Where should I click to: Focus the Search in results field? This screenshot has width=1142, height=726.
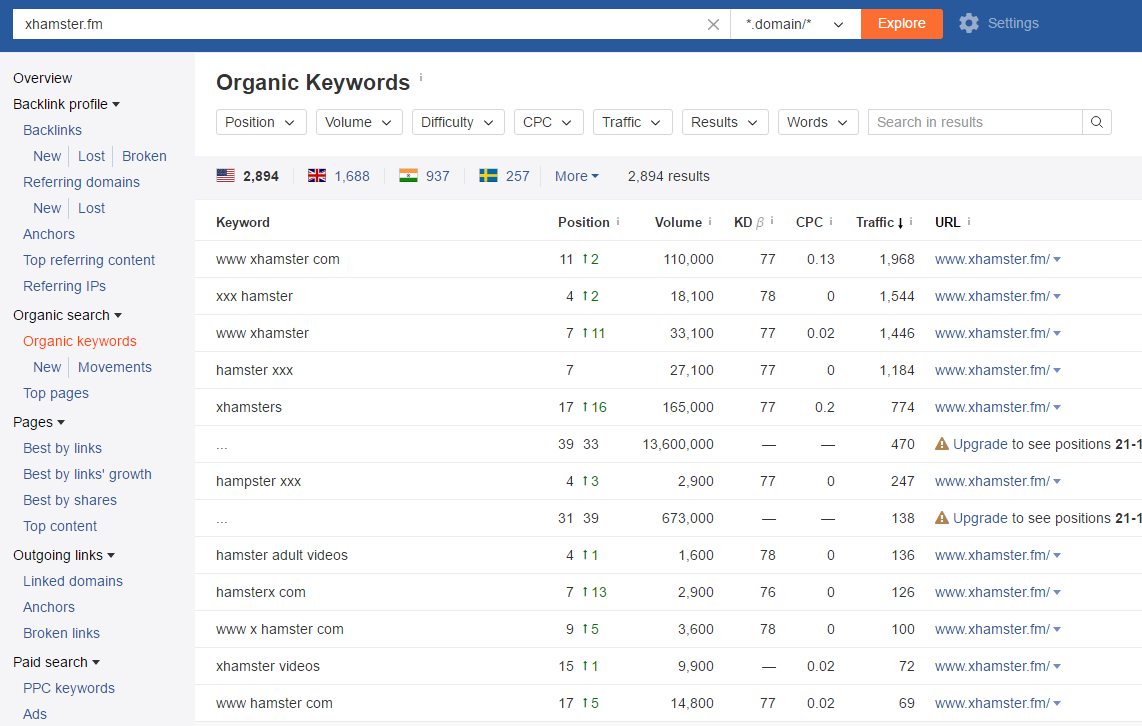[975, 122]
